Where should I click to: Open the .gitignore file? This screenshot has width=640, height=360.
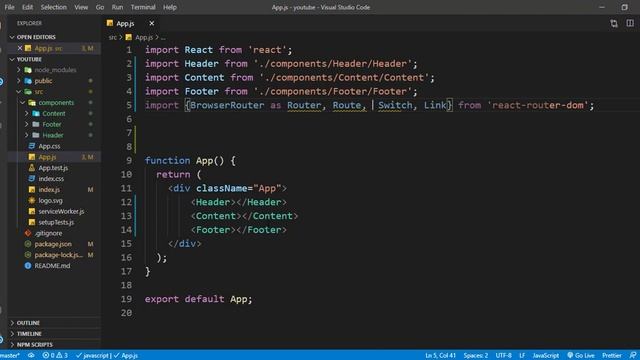point(48,233)
